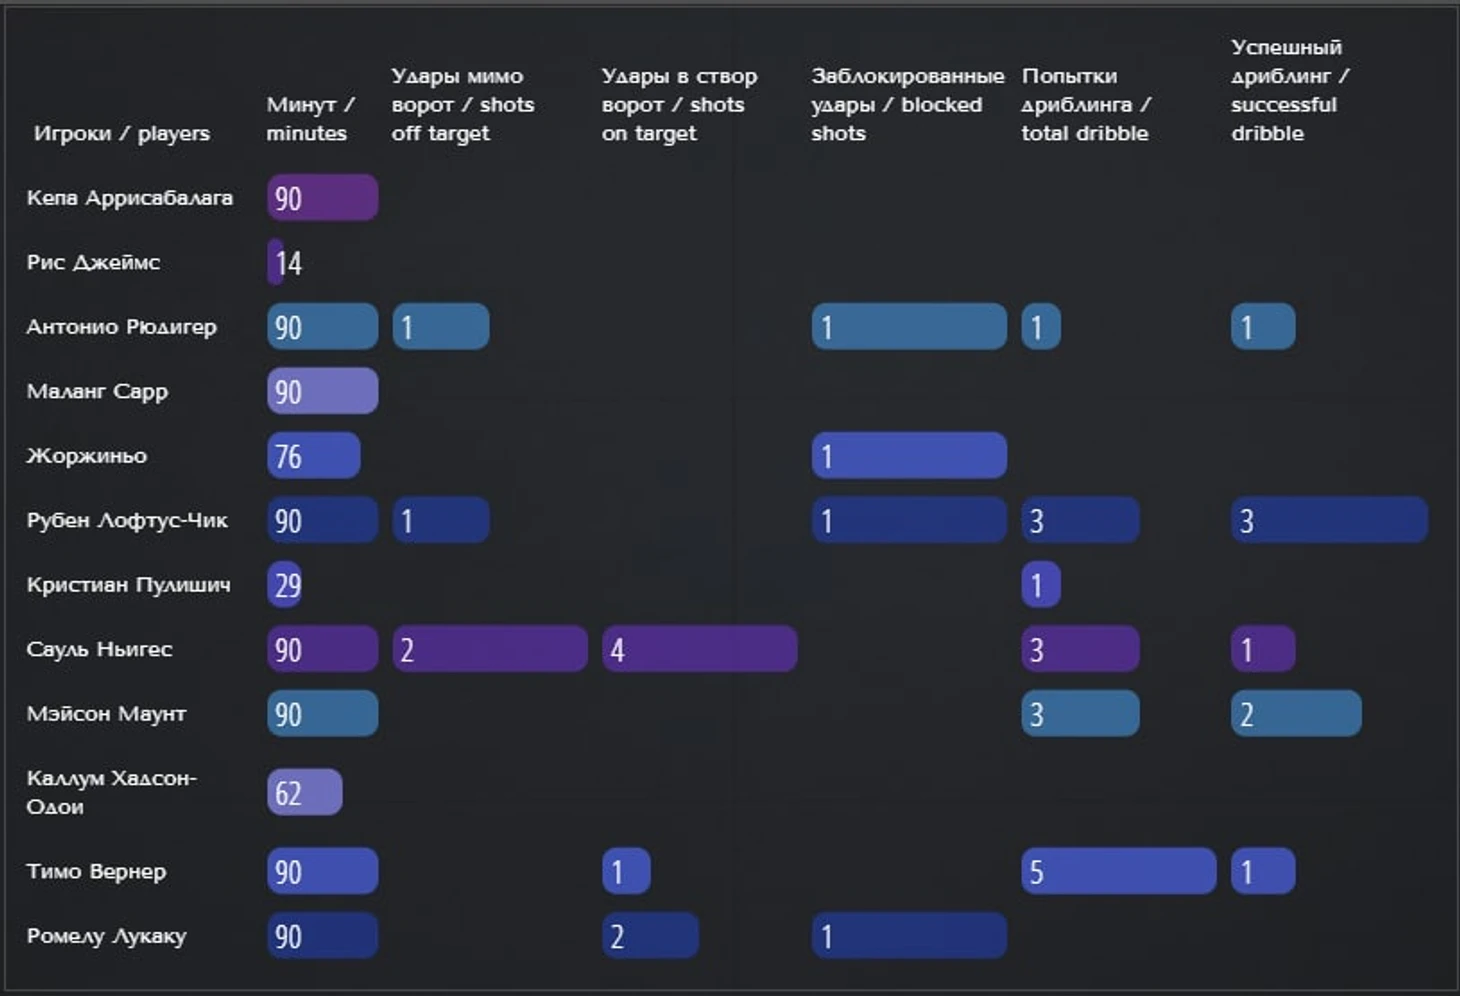Select Сауль Ньигес shots on target bar 4
1460x996 pixels.
click(x=699, y=650)
